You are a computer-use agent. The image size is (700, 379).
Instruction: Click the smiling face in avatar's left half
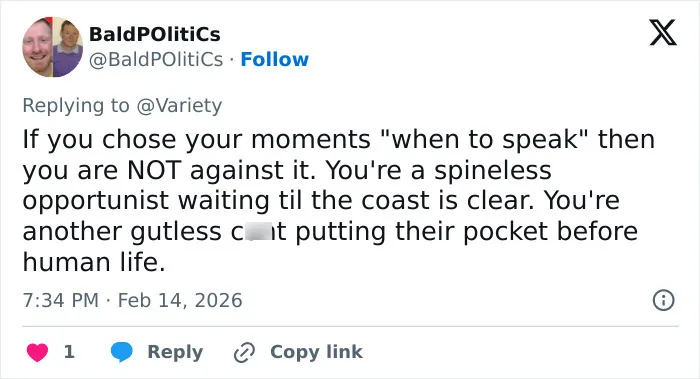point(38,47)
